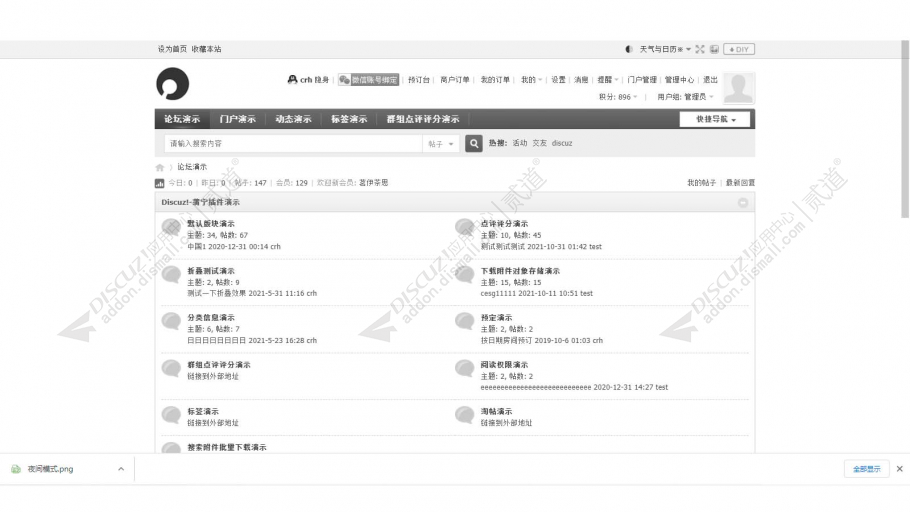The width and height of the screenshot is (910, 512).
Task: Click the round site logo
Action: [x=172, y=84]
